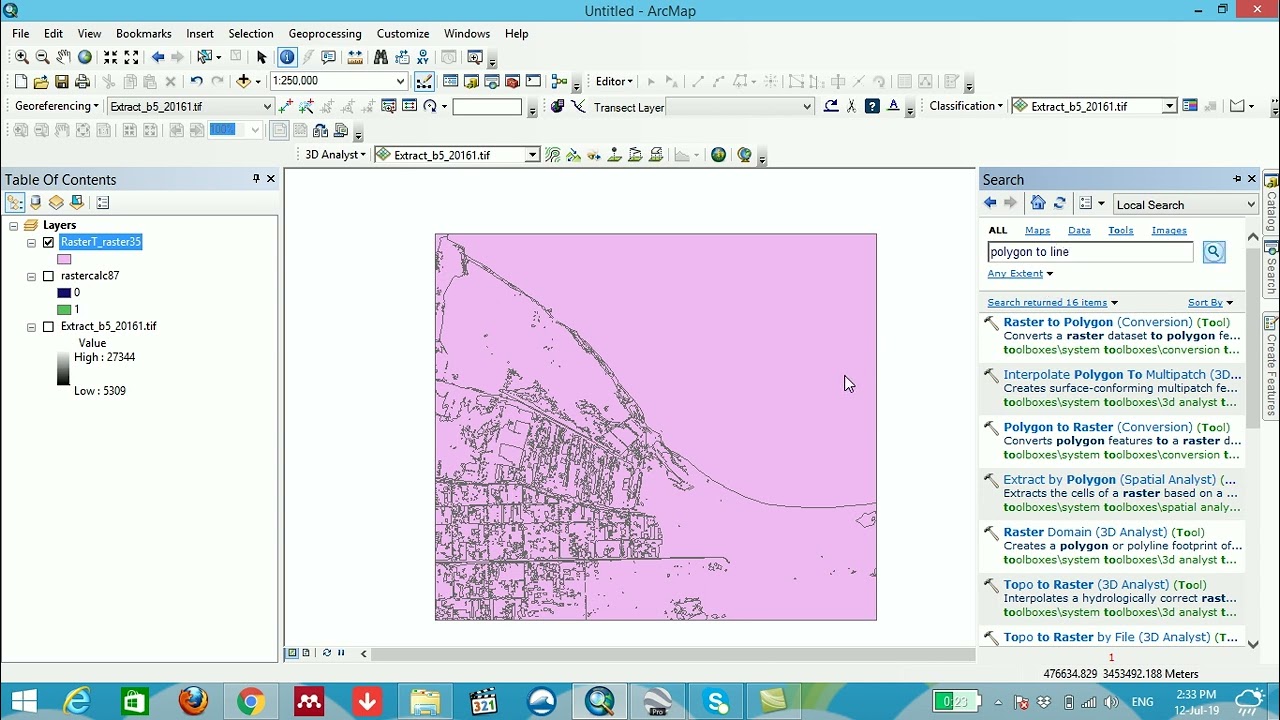The image size is (1280, 720).
Task: Click the pink RasterT_raster35 symbol swatch
Action: click(64, 260)
